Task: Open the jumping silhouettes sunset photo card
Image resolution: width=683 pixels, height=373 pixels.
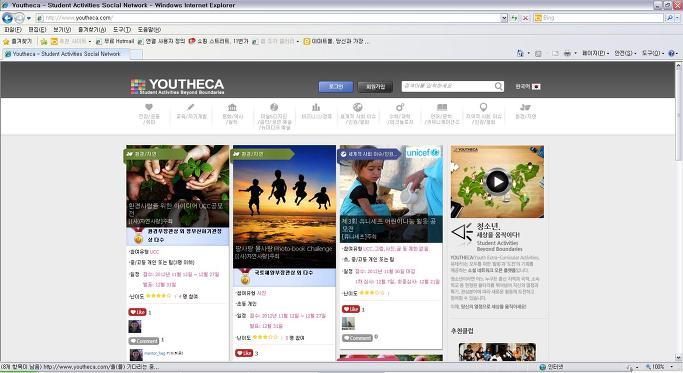Action: tap(284, 207)
